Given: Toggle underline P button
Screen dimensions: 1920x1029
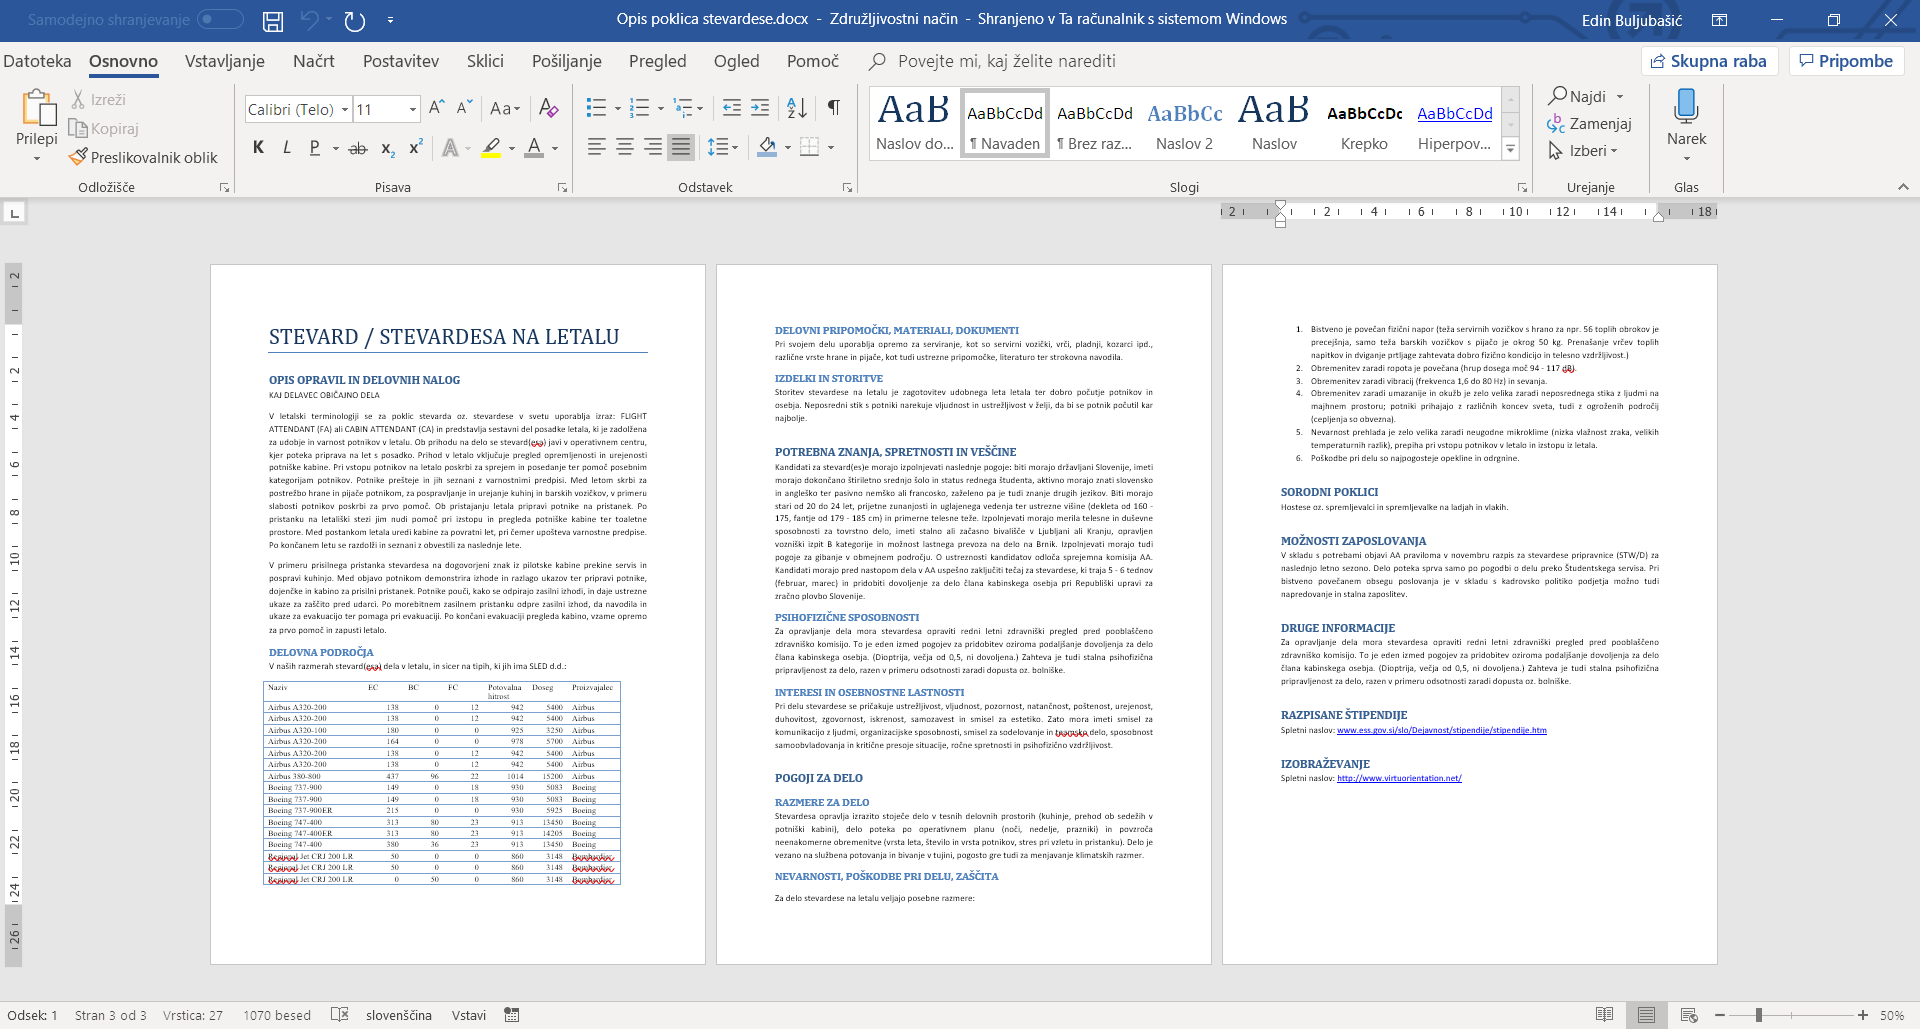Looking at the screenshot, I should click(315, 148).
